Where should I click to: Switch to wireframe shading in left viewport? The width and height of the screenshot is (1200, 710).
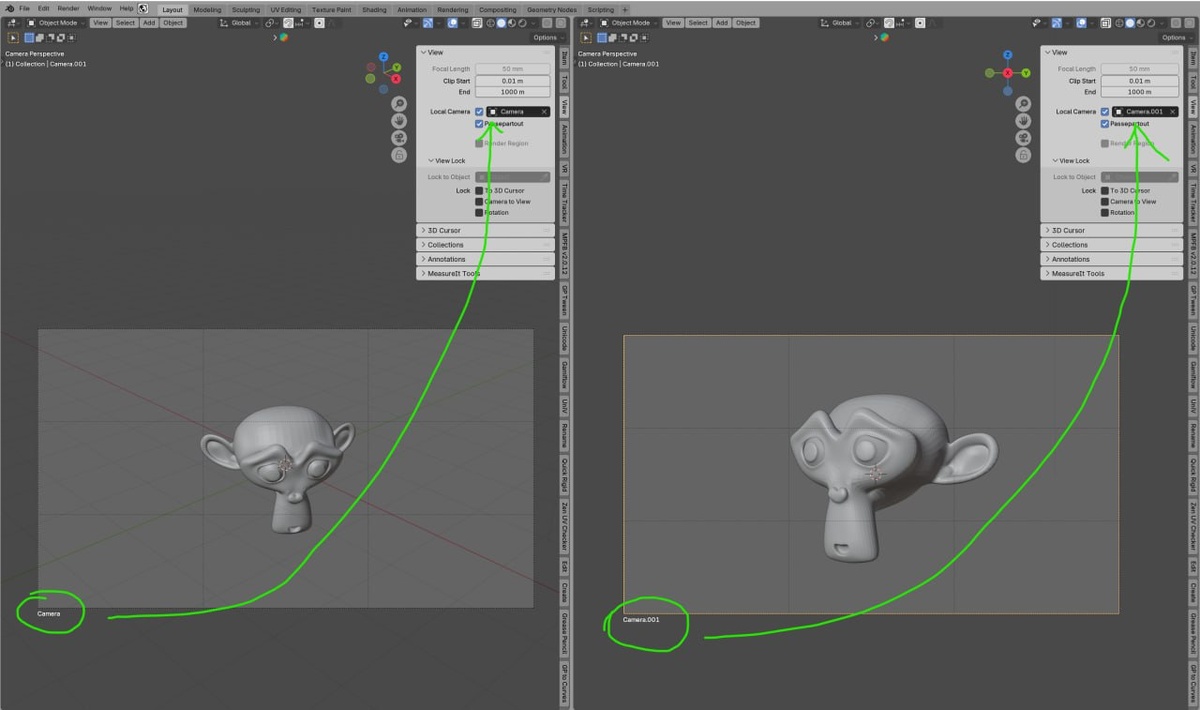(x=490, y=22)
